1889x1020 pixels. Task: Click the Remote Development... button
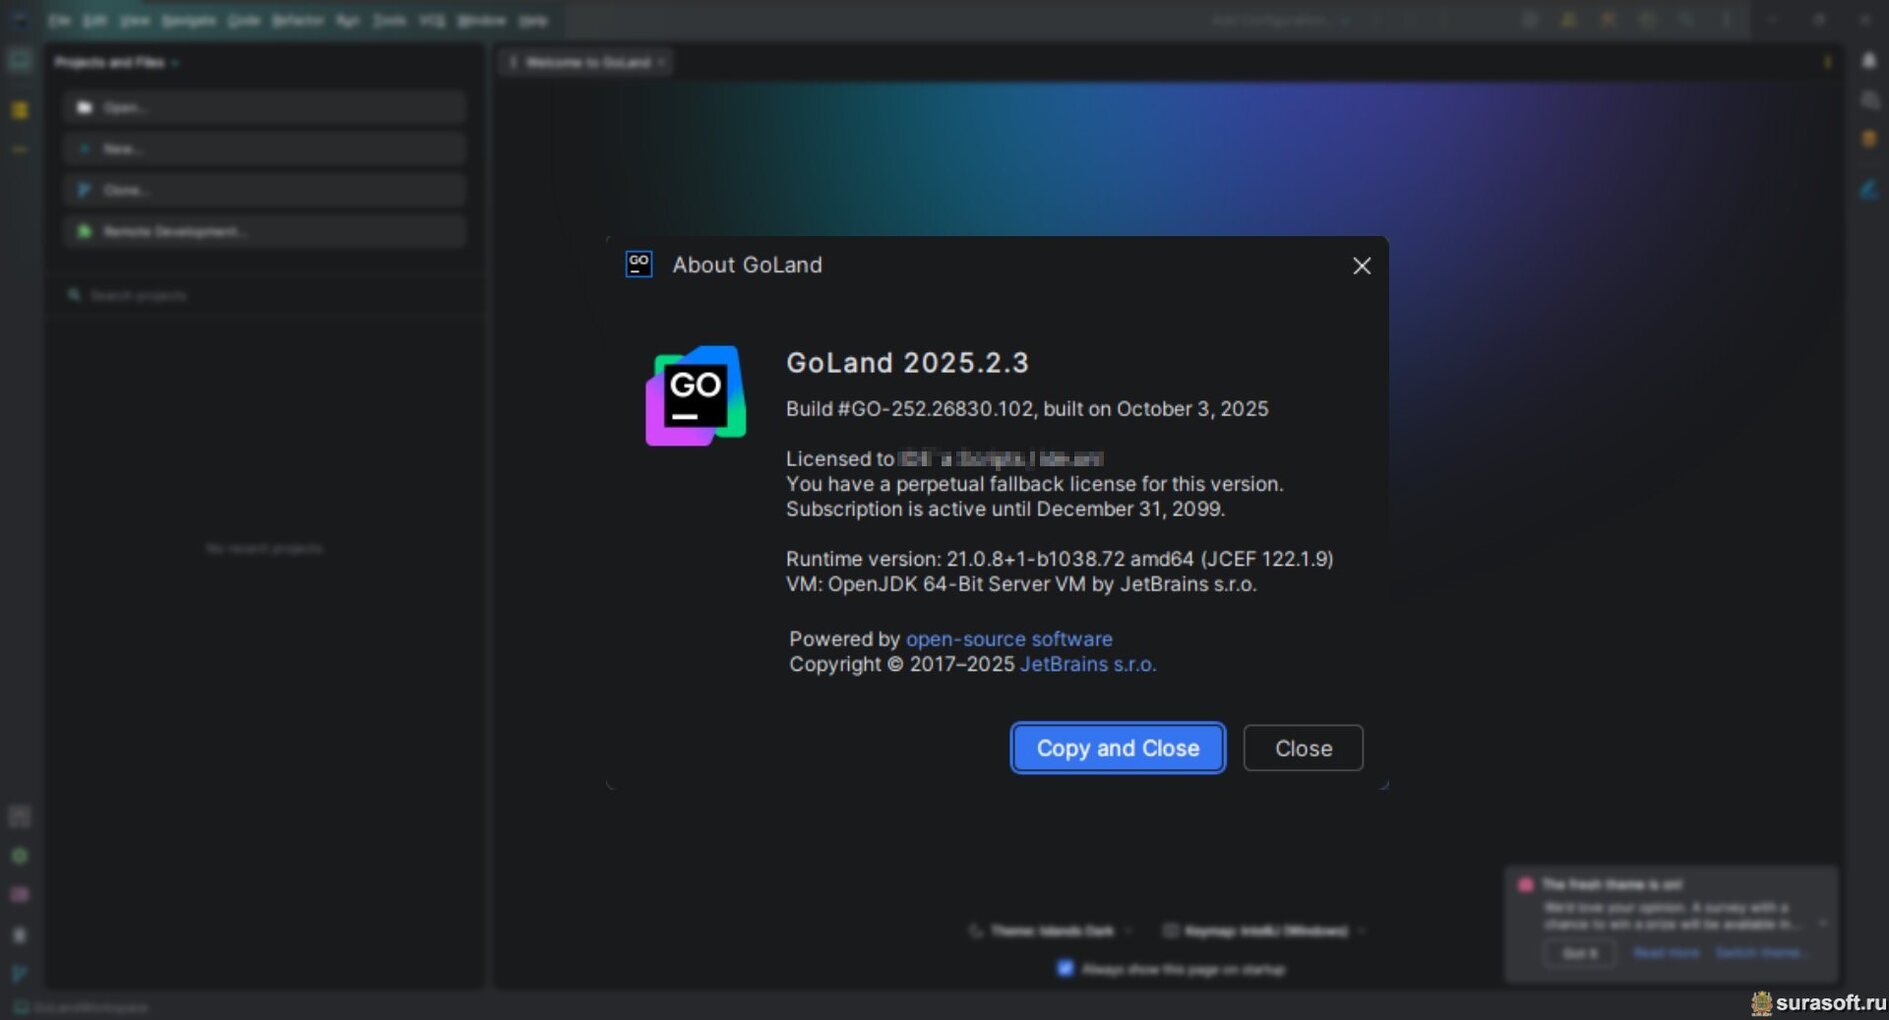265,231
